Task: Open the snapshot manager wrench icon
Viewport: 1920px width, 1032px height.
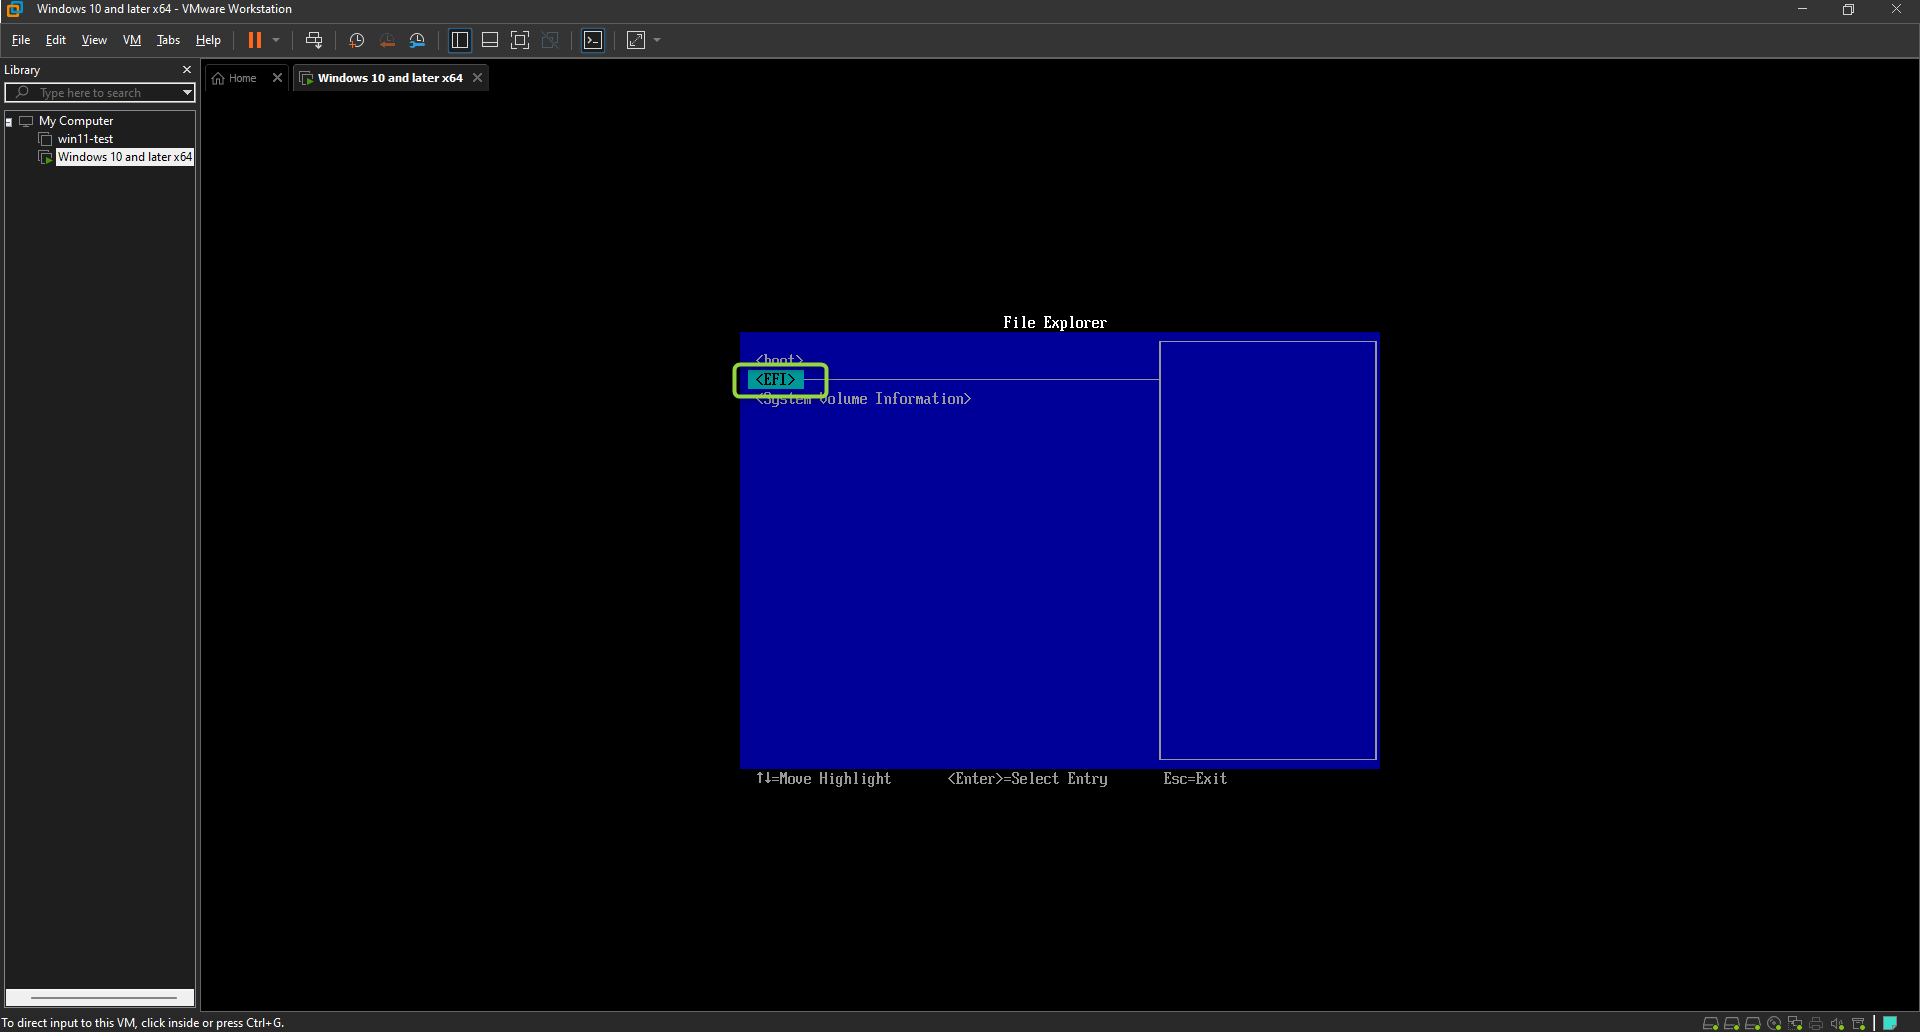Action: [418, 40]
